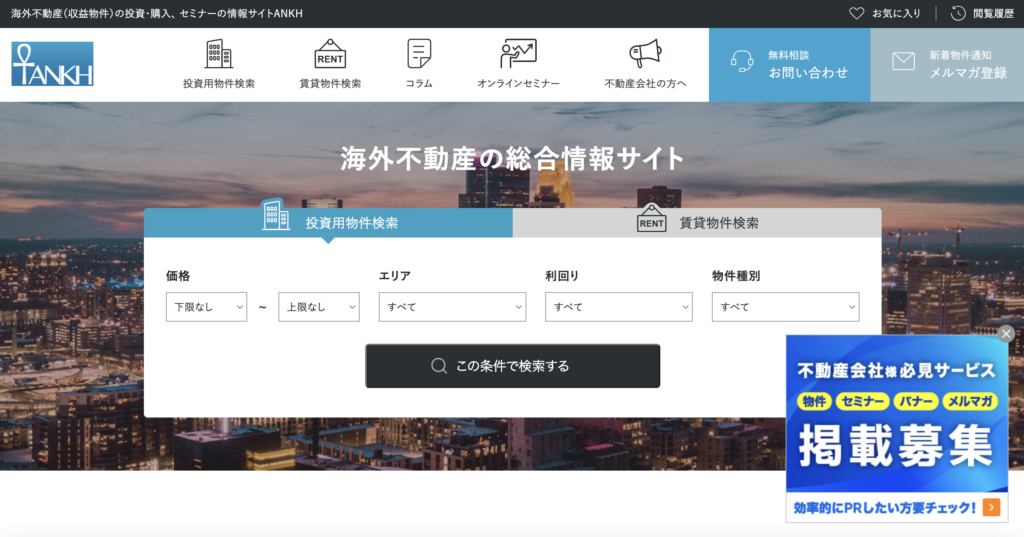
Task: Select the 投資用物件検索 search tab
Action: point(328,223)
